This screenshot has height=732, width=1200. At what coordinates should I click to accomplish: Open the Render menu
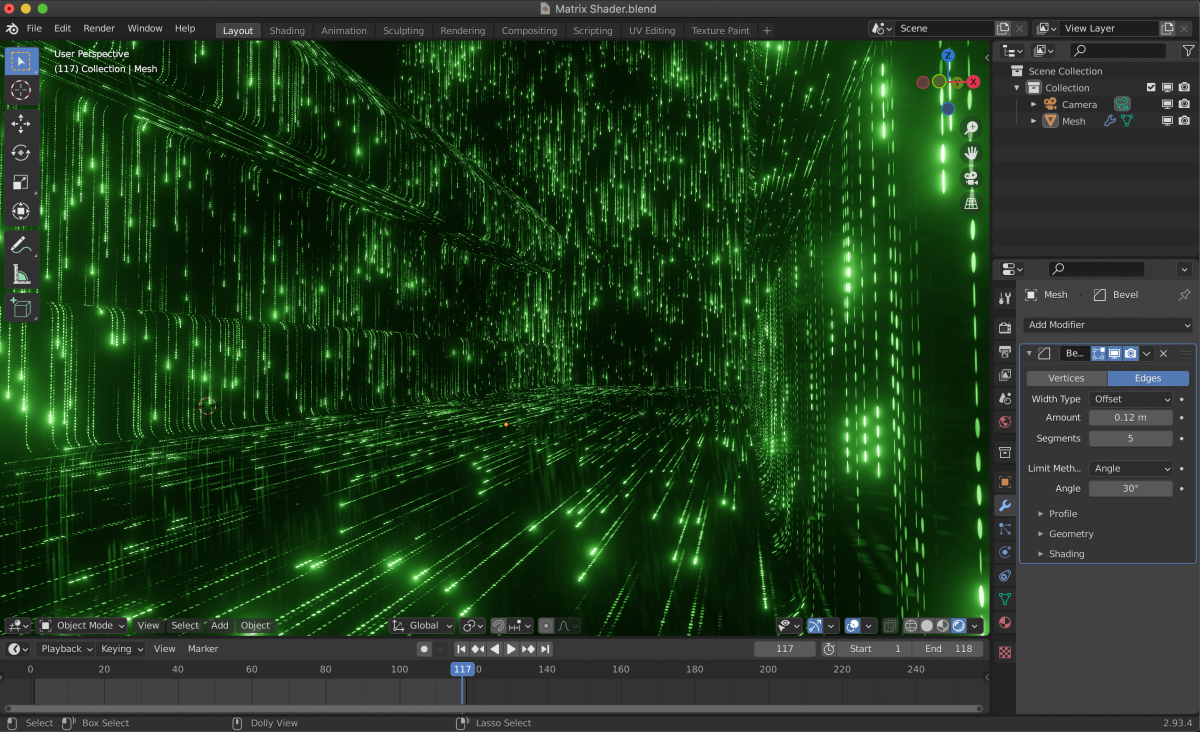point(99,29)
